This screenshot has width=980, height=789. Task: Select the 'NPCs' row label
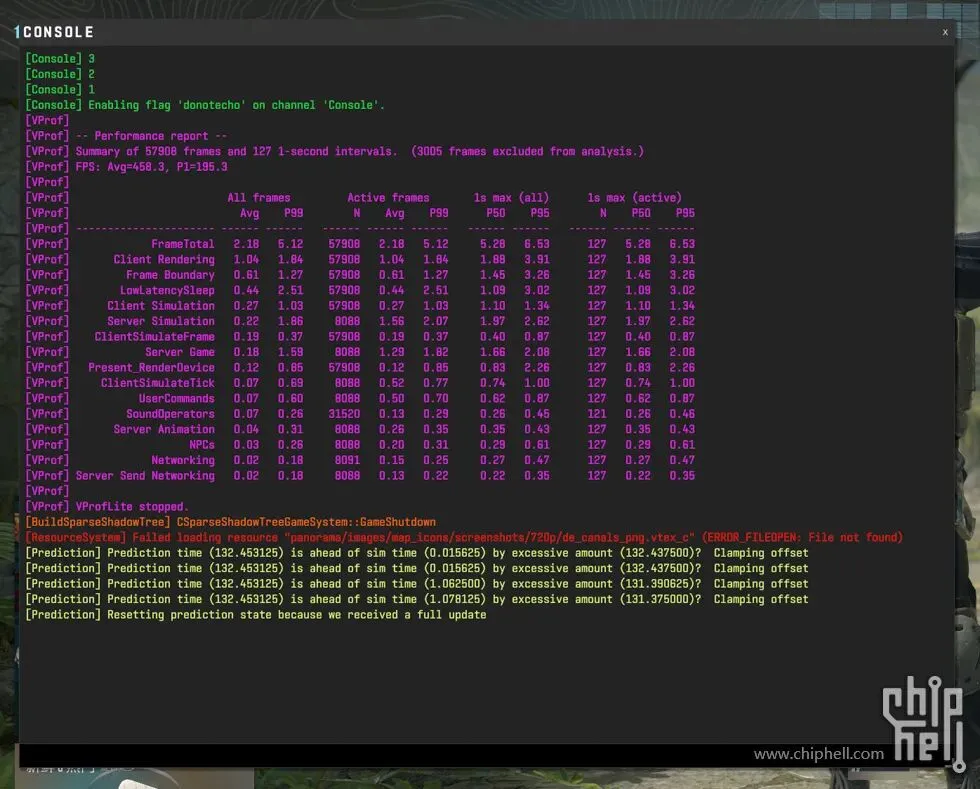[202, 445]
